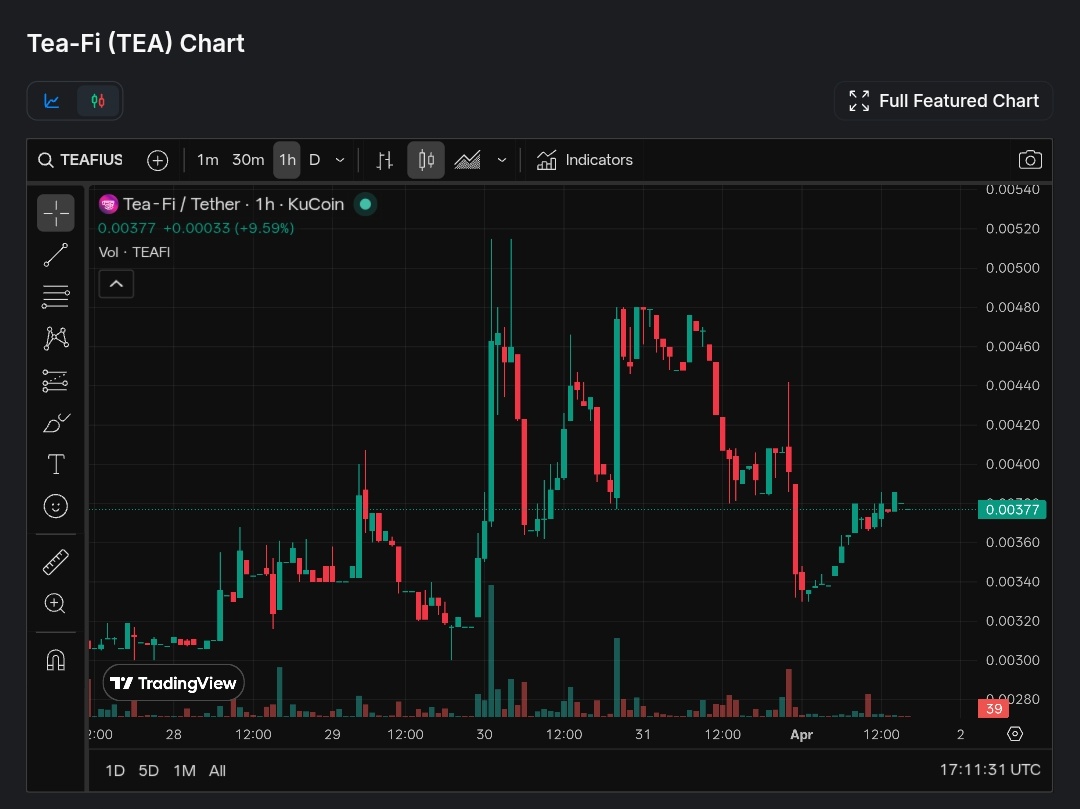Image resolution: width=1080 pixels, height=809 pixels.
Task: Click the 17:11:31 UTC timezone clock
Action: tap(990, 770)
